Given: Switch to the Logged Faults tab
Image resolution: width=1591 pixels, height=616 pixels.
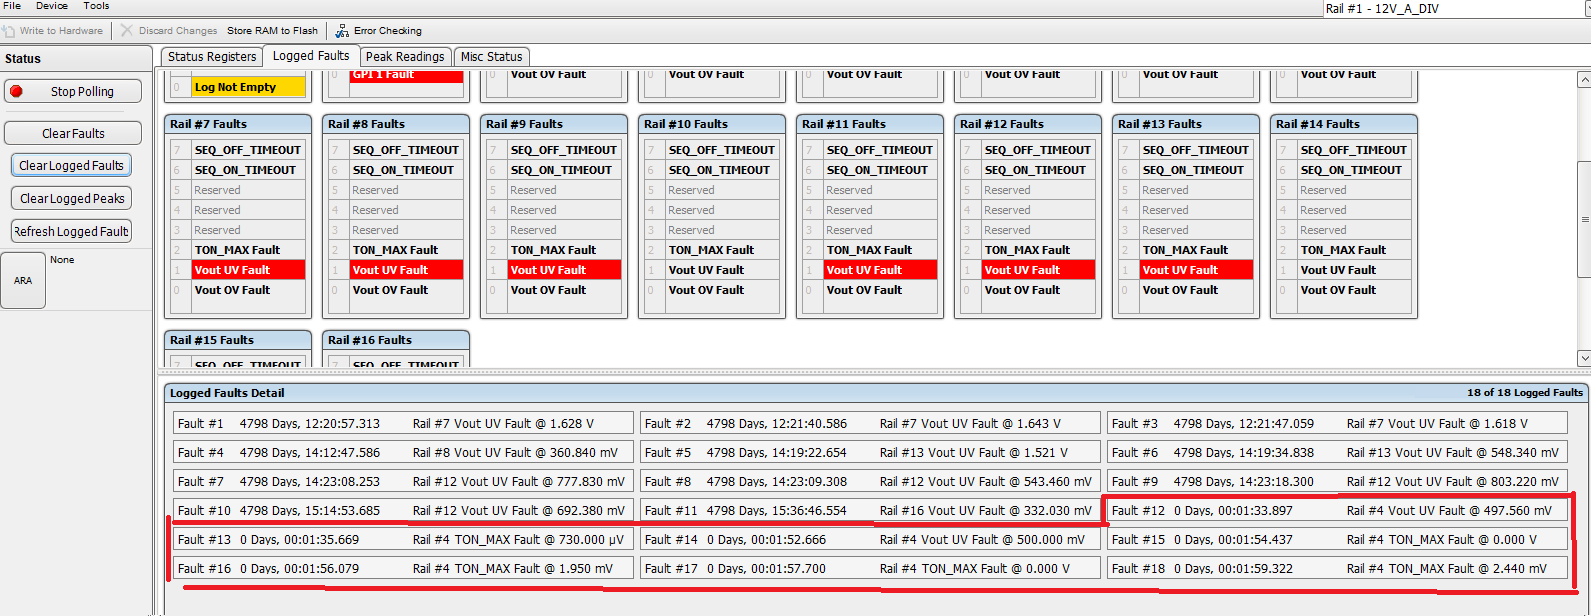Looking at the screenshot, I should pyautogui.click(x=311, y=56).
